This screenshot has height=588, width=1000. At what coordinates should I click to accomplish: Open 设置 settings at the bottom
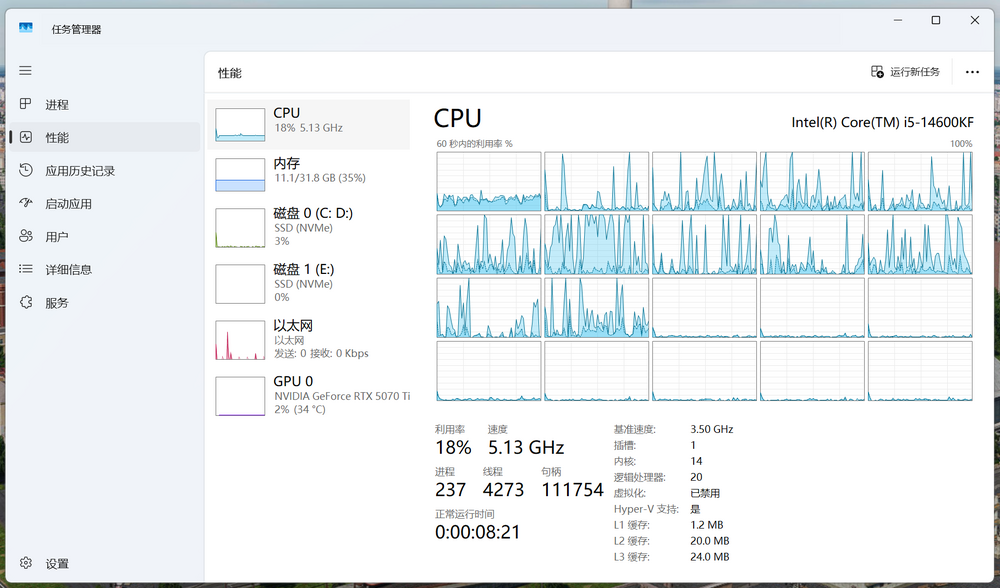(105, 564)
